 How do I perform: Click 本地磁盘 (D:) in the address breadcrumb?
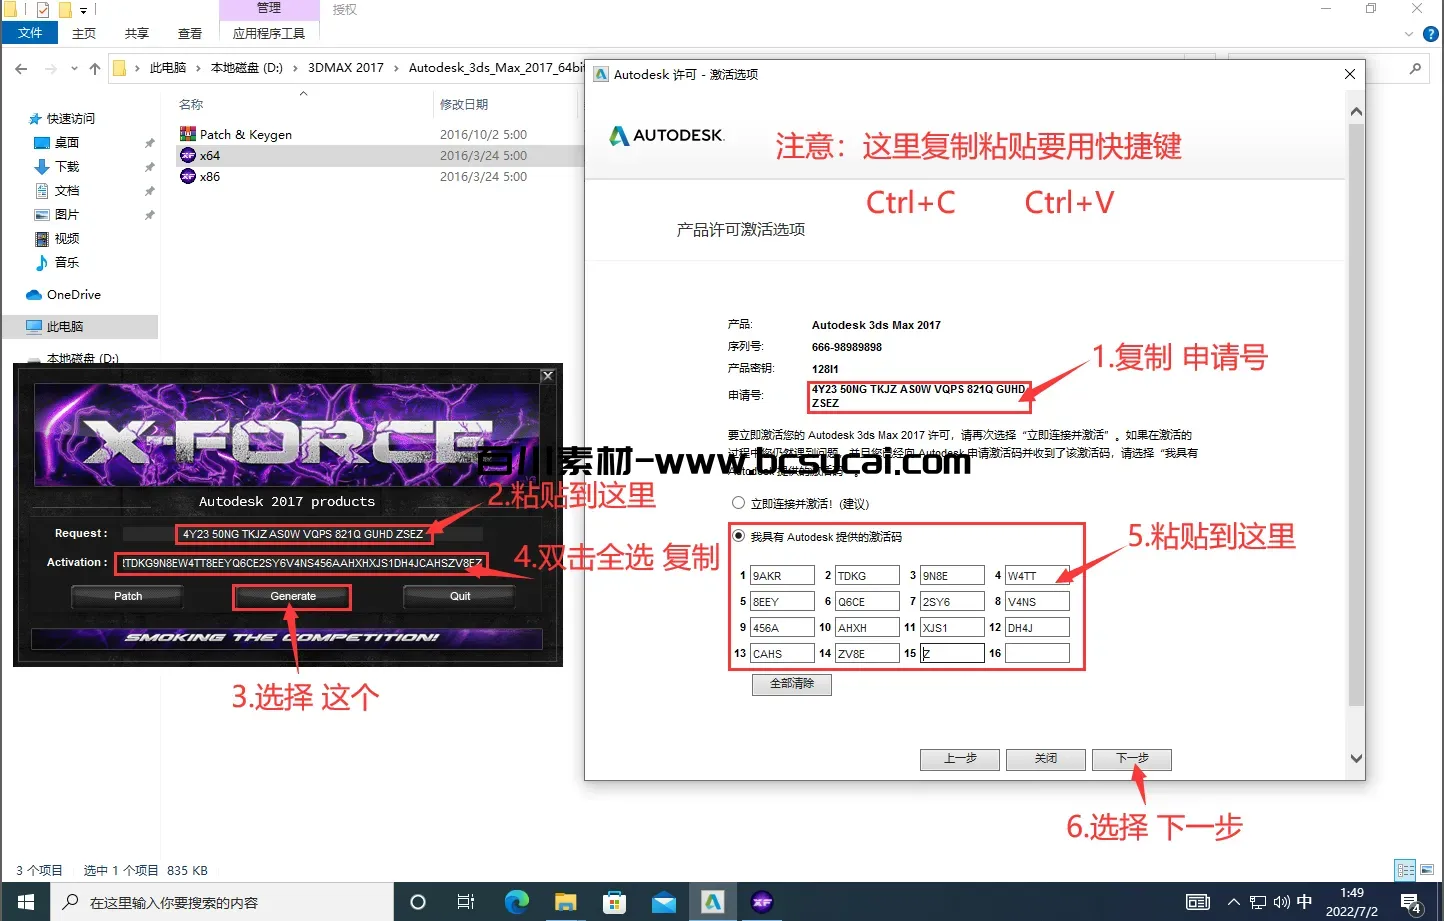pyautogui.click(x=246, y=68)
